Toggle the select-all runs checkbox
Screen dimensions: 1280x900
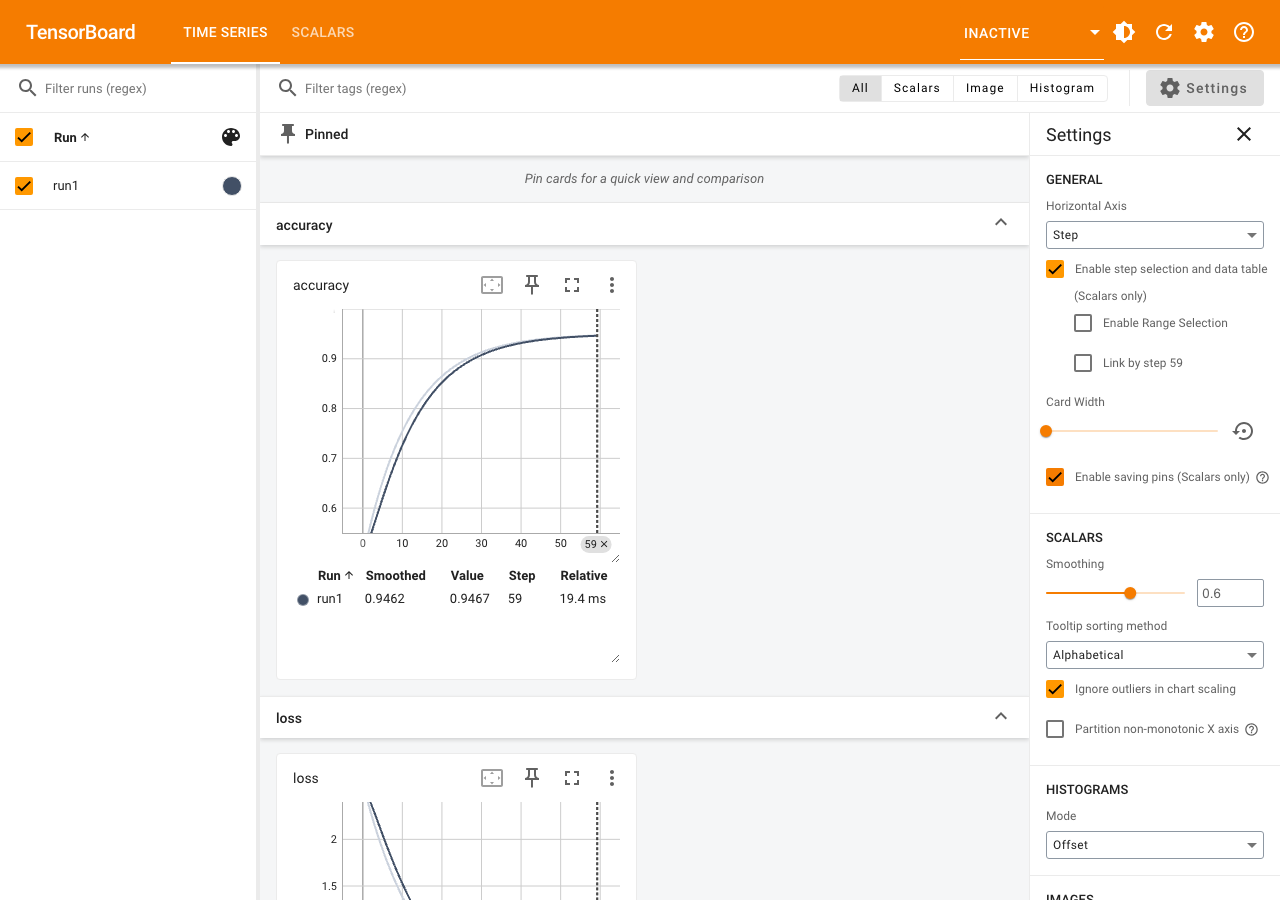click(24, 137)
